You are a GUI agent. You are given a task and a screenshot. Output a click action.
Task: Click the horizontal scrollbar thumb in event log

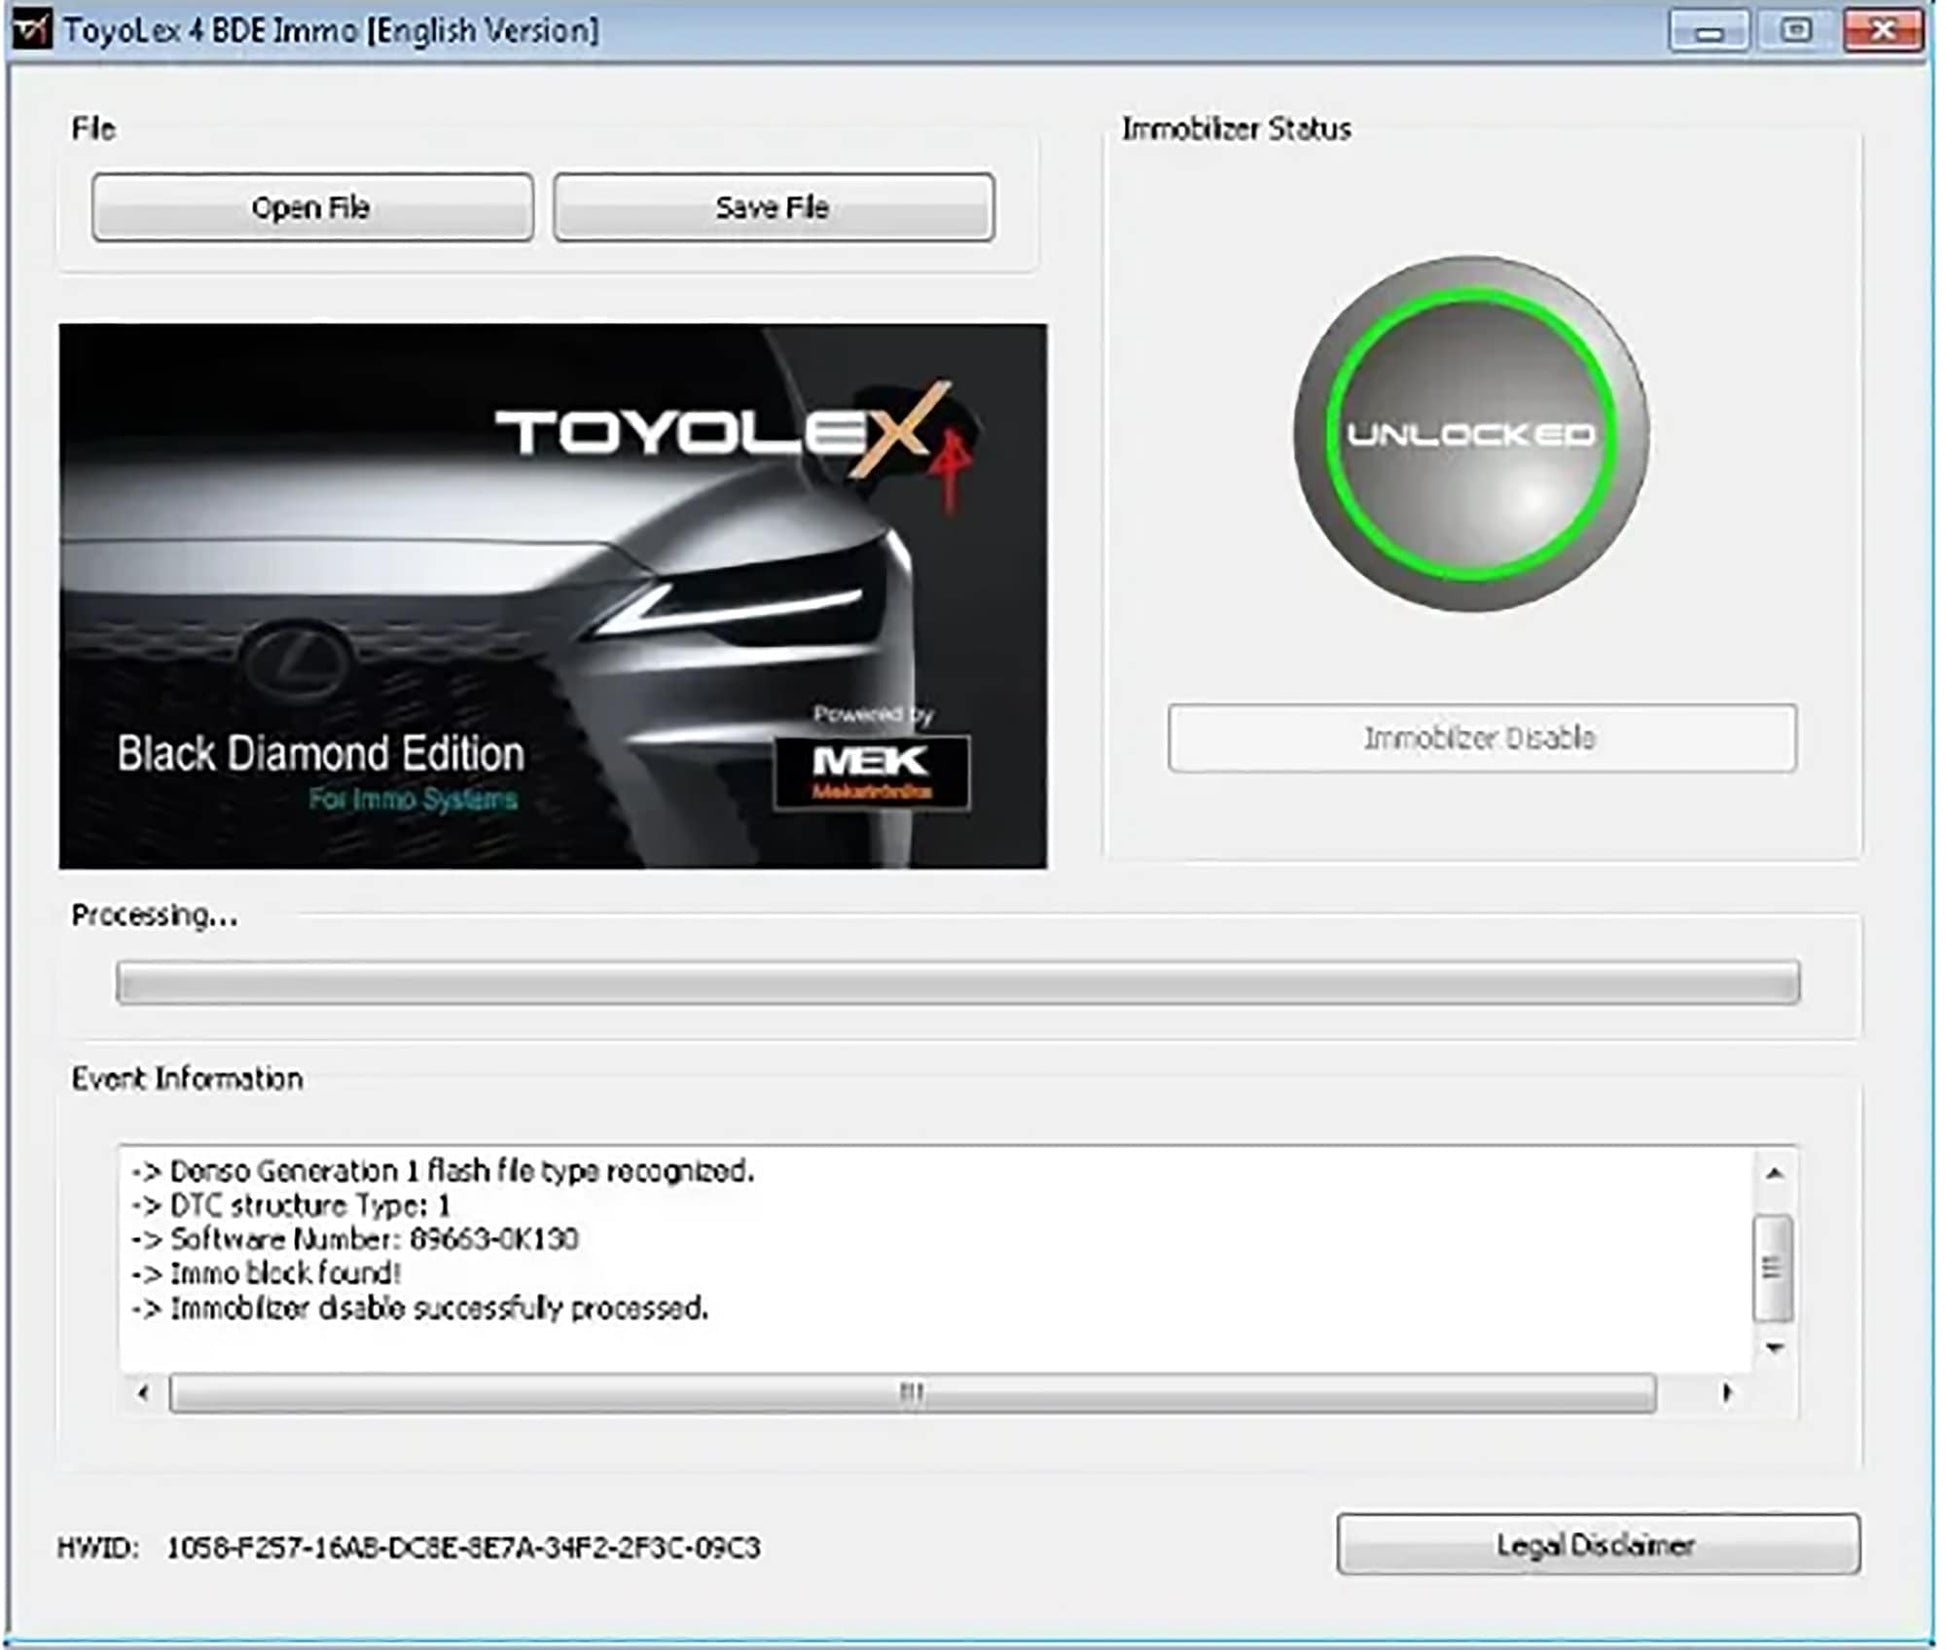[x=911, y=1393]
